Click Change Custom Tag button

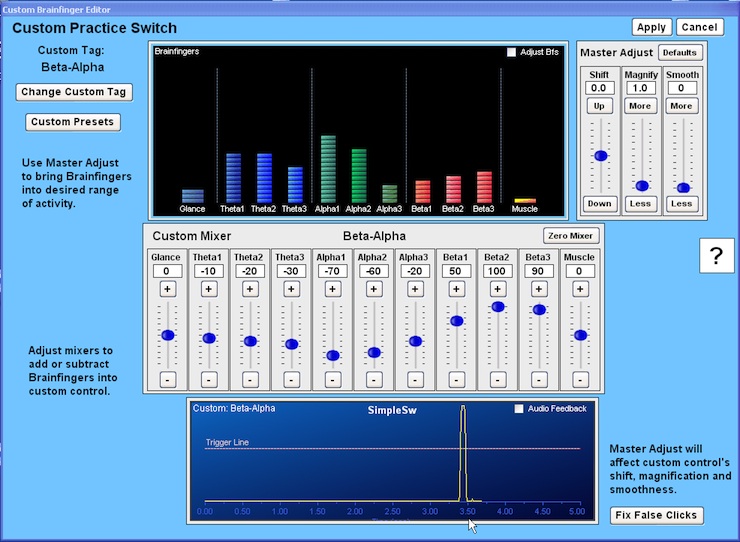pos(74,92)
